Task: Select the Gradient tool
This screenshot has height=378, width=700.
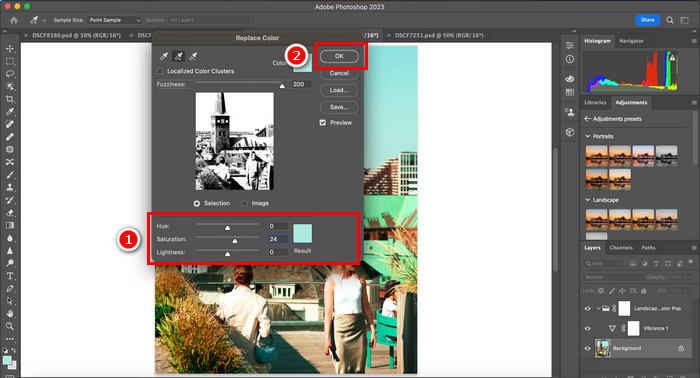Action: pos(10,225)
